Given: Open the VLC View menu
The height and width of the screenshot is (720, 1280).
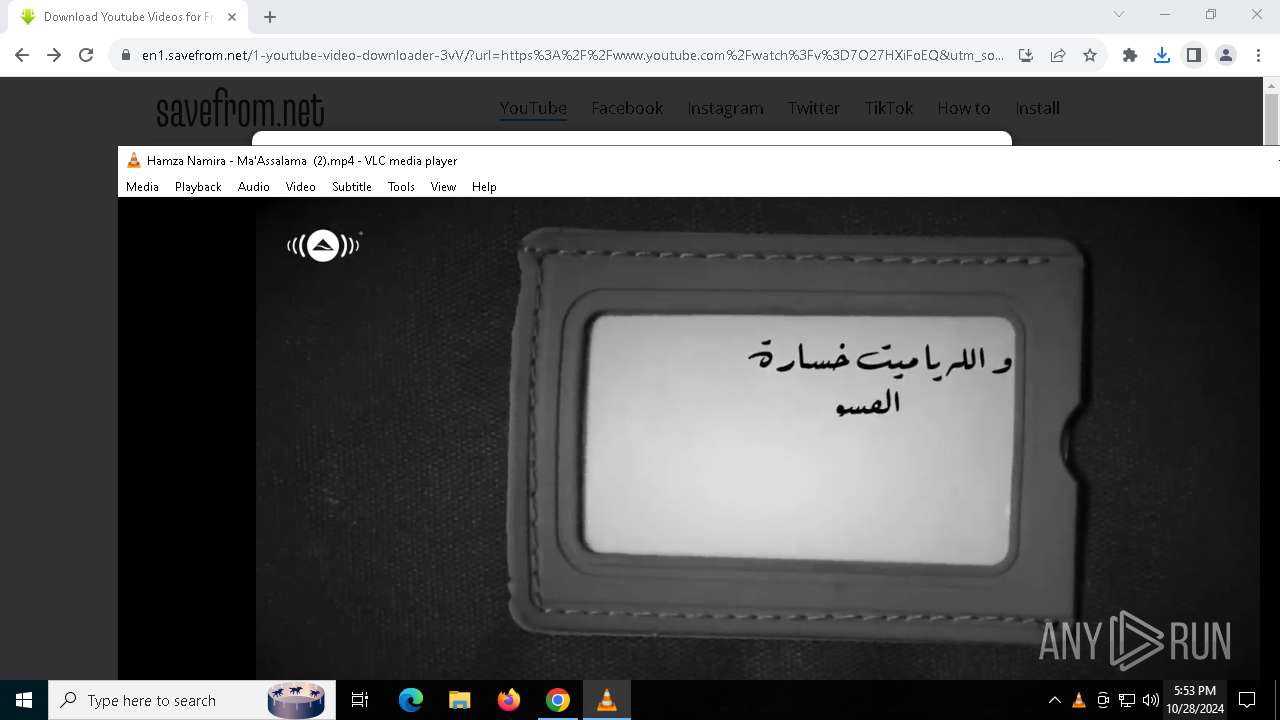Looking at the screenshot, I should coord(443,187).
